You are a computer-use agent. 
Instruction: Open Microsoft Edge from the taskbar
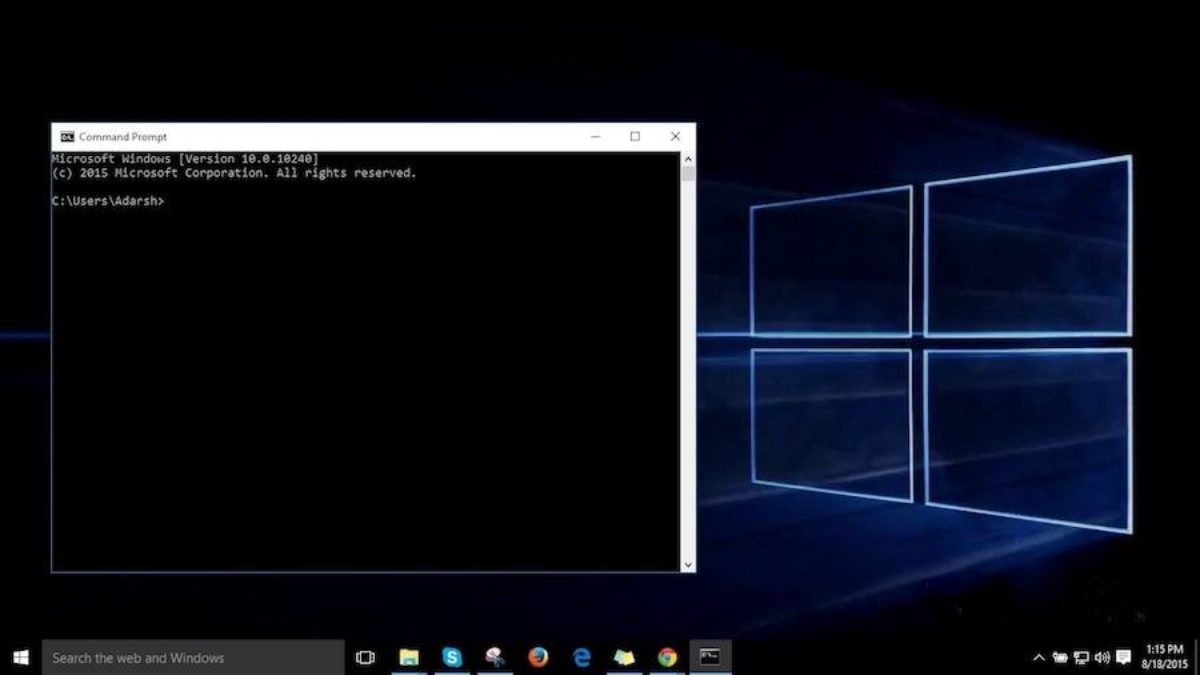tap(581, 657)
